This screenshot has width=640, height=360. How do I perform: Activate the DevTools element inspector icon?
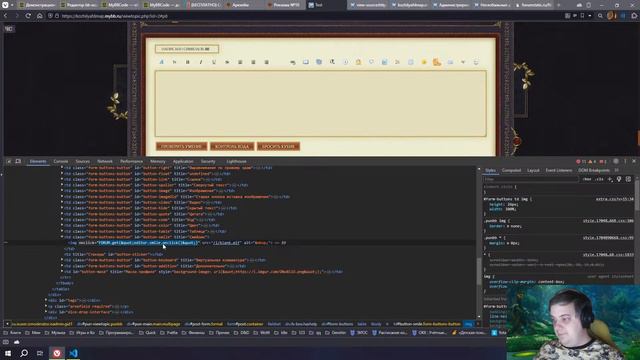pyautogui.click(x=9, y=162)
